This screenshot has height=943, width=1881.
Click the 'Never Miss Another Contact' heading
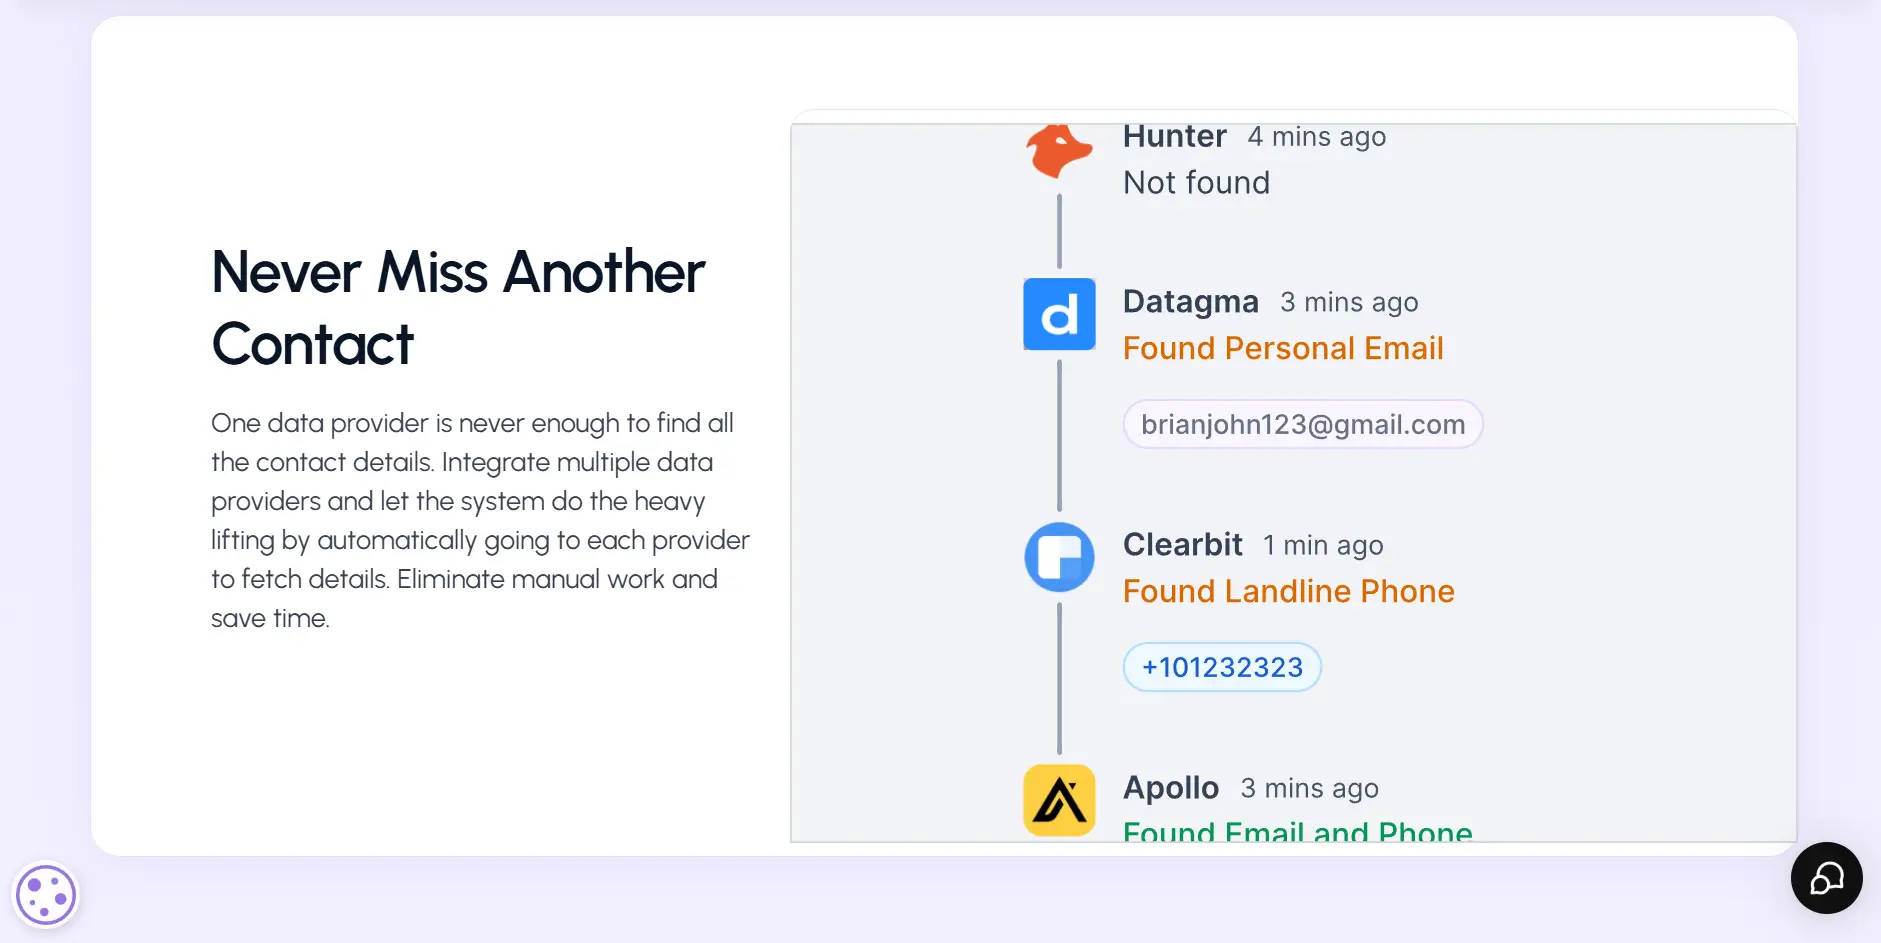pyautogui.click(x=458, y=308)
